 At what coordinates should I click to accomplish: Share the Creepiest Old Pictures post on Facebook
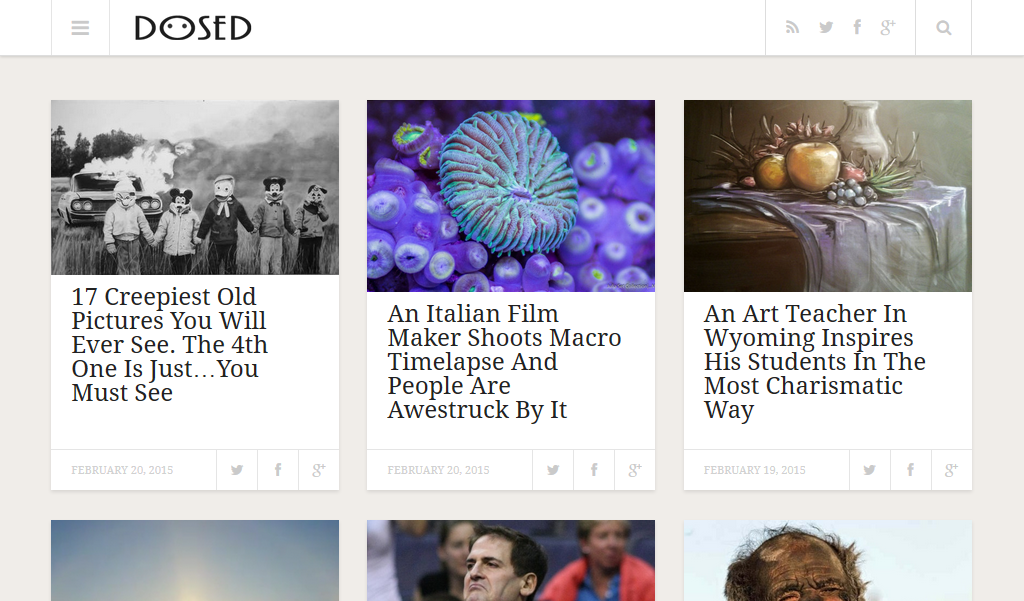(278, 470)
